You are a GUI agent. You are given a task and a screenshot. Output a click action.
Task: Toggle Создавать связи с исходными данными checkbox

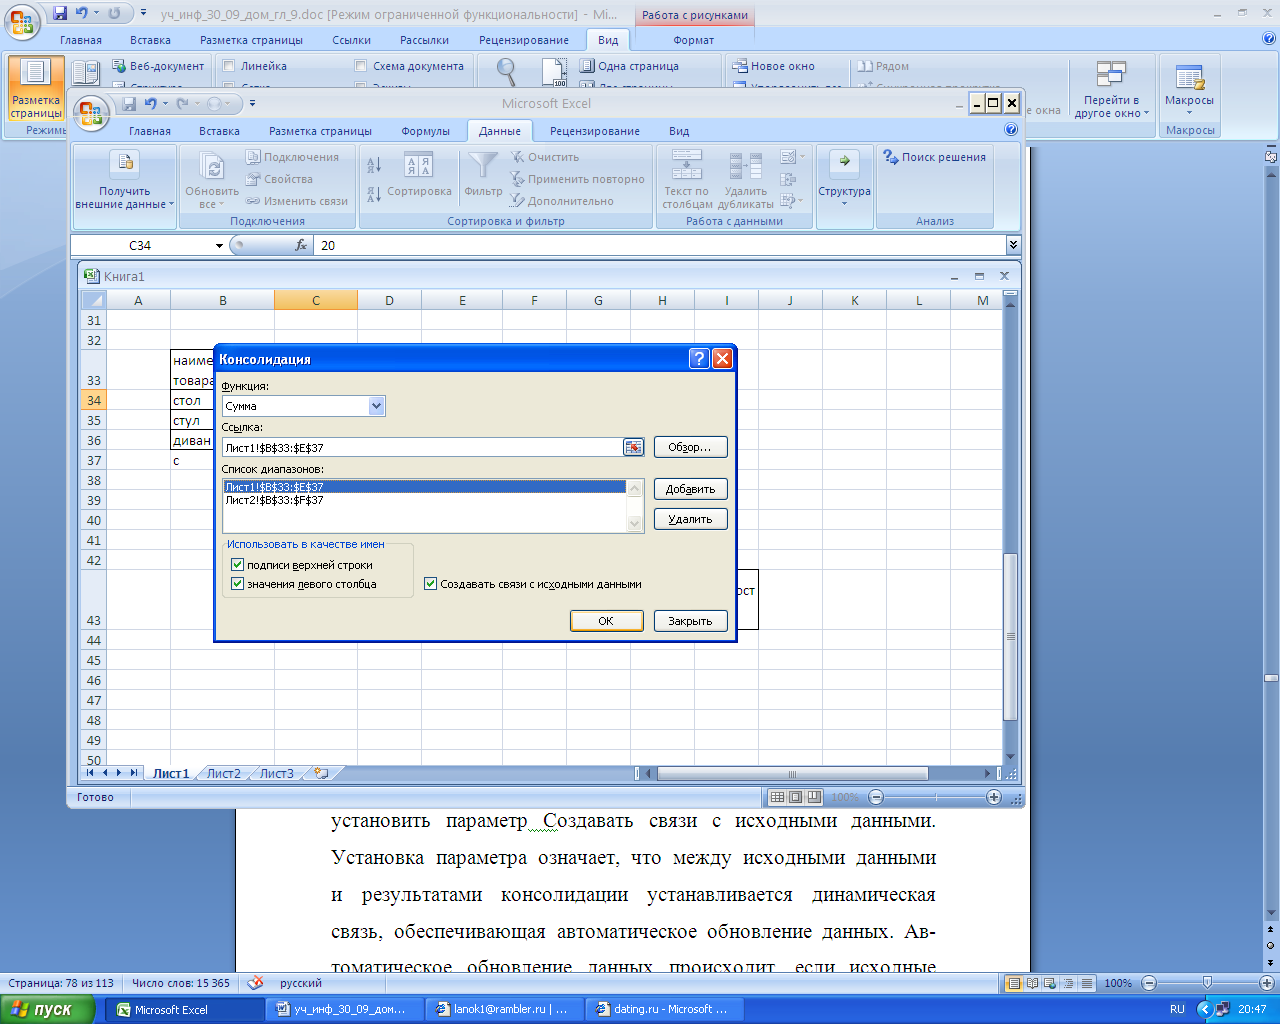[x=431, y=584]
